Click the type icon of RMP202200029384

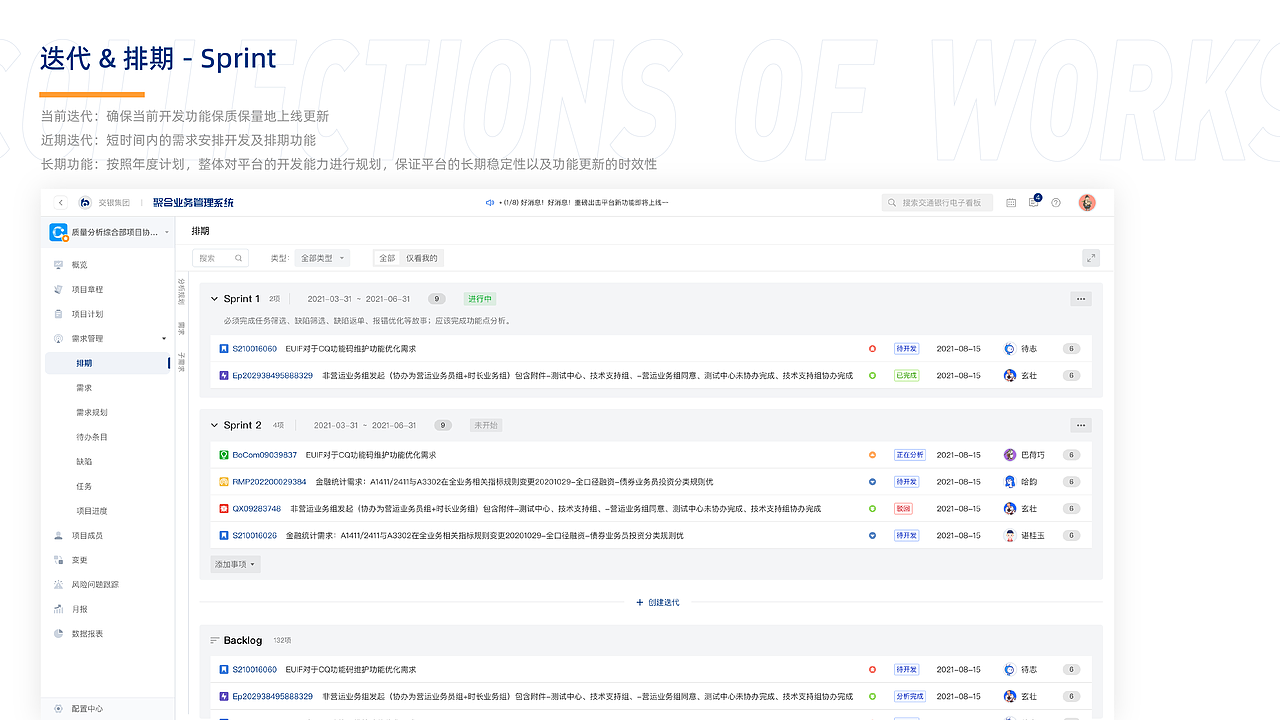tap(224, 482)
